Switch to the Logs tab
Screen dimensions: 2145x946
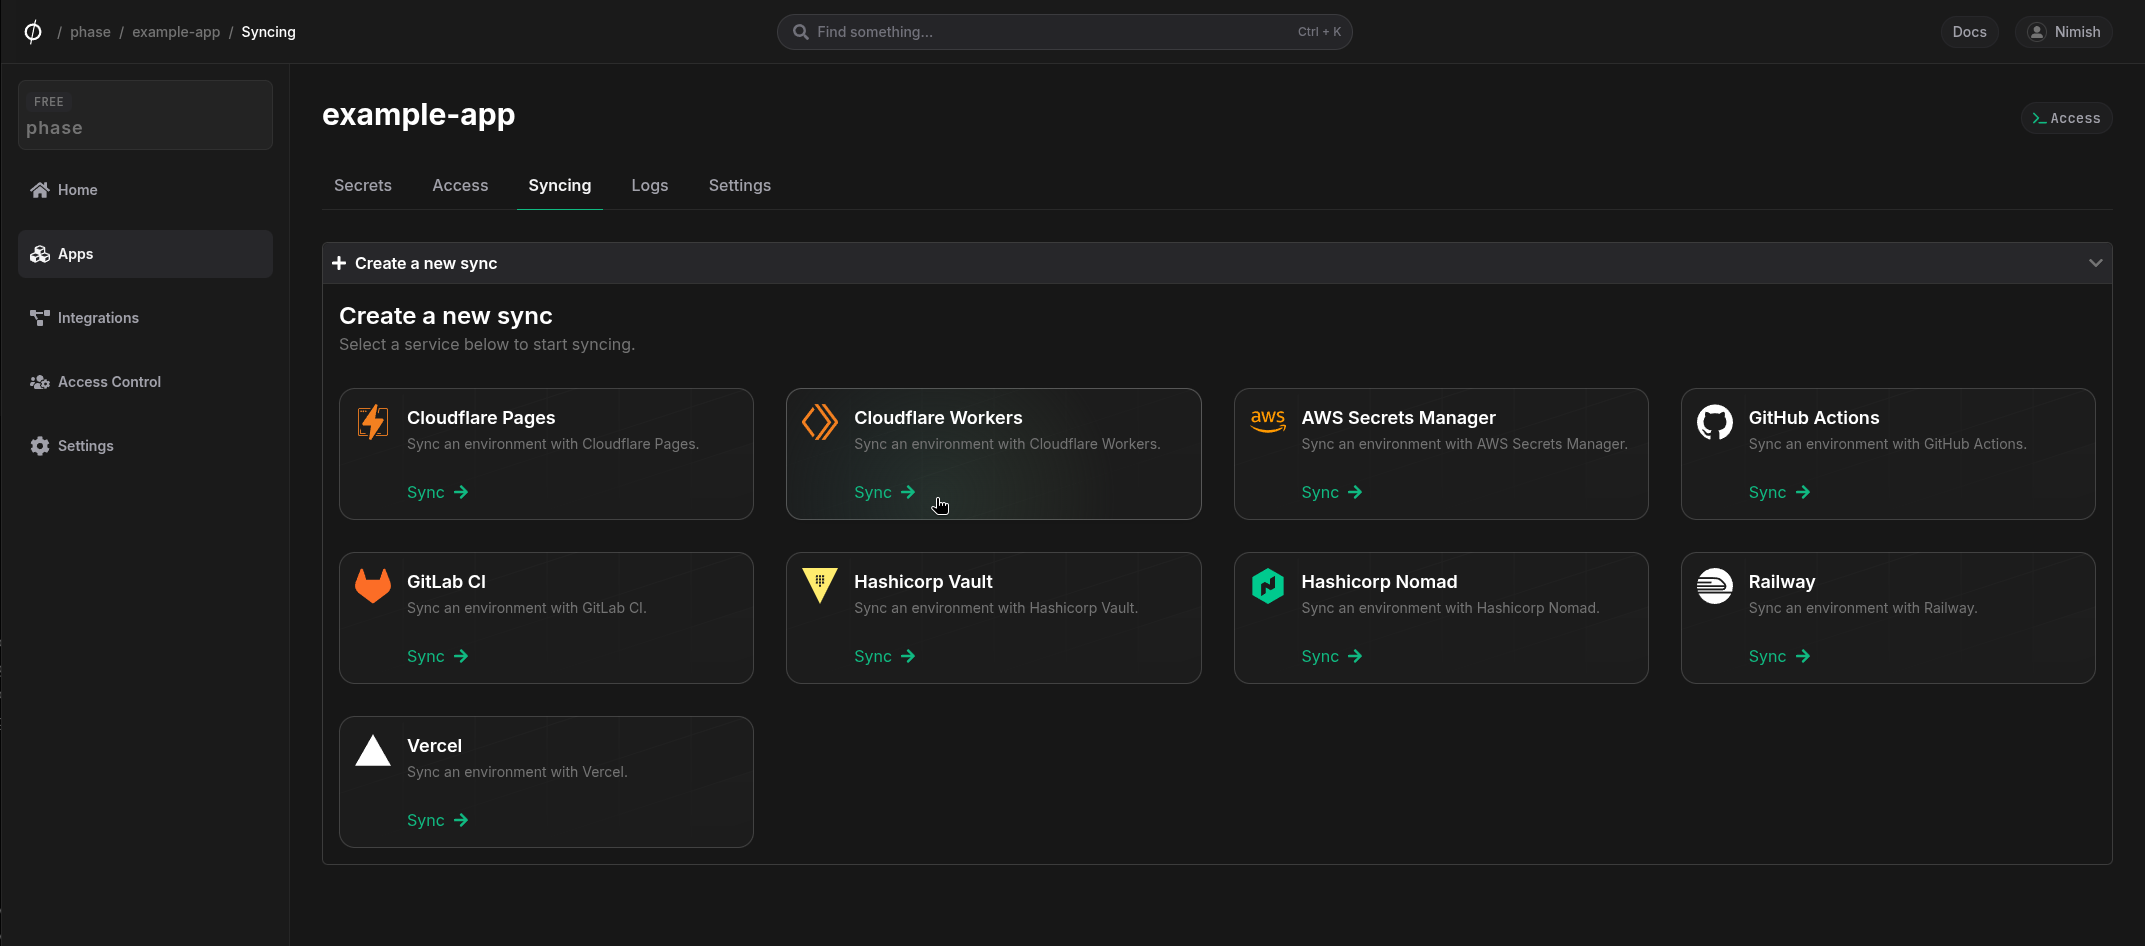649,185
